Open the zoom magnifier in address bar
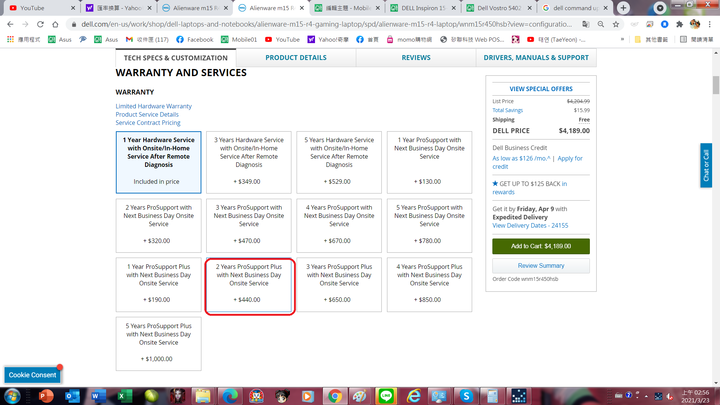The image size is (720, 405). [601, 24]
